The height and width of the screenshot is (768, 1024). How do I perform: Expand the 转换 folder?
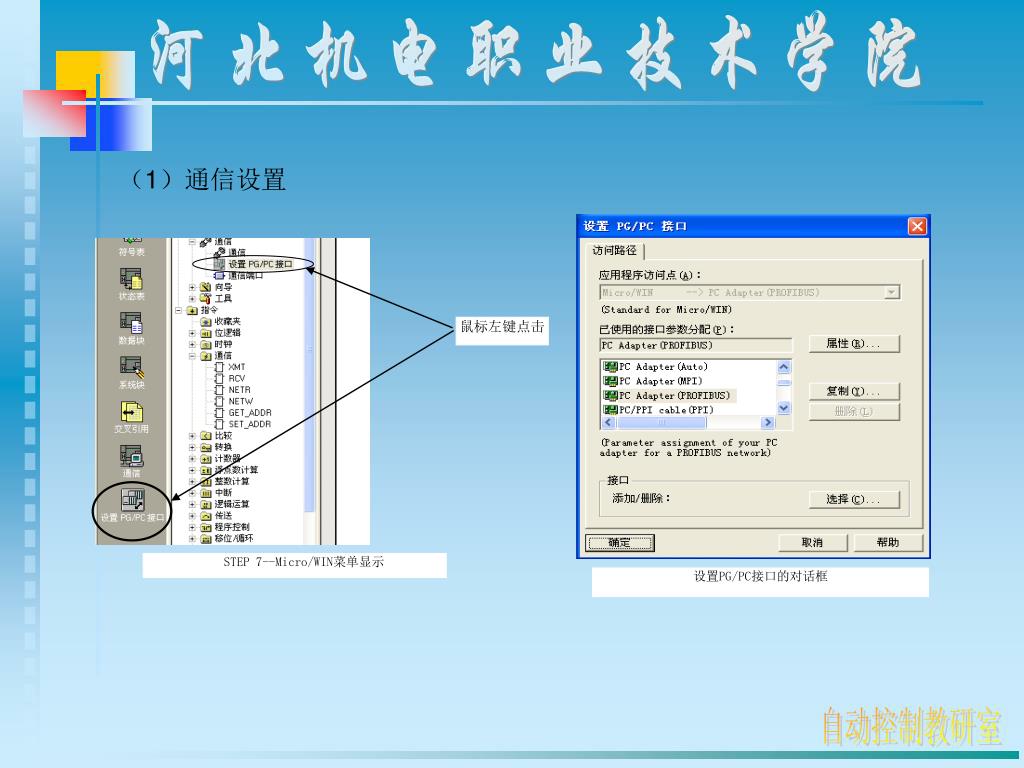click(x=192, y=447)
